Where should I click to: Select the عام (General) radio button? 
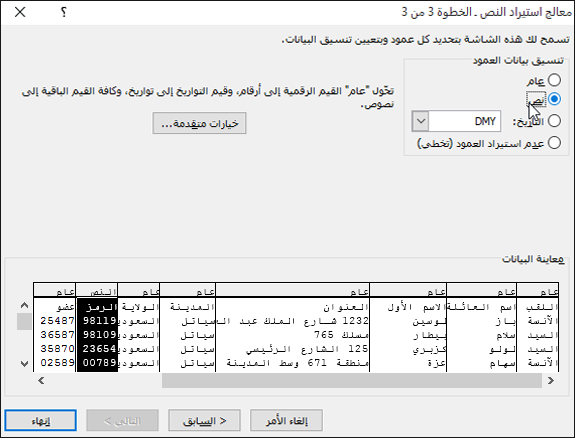click(554, 80)
